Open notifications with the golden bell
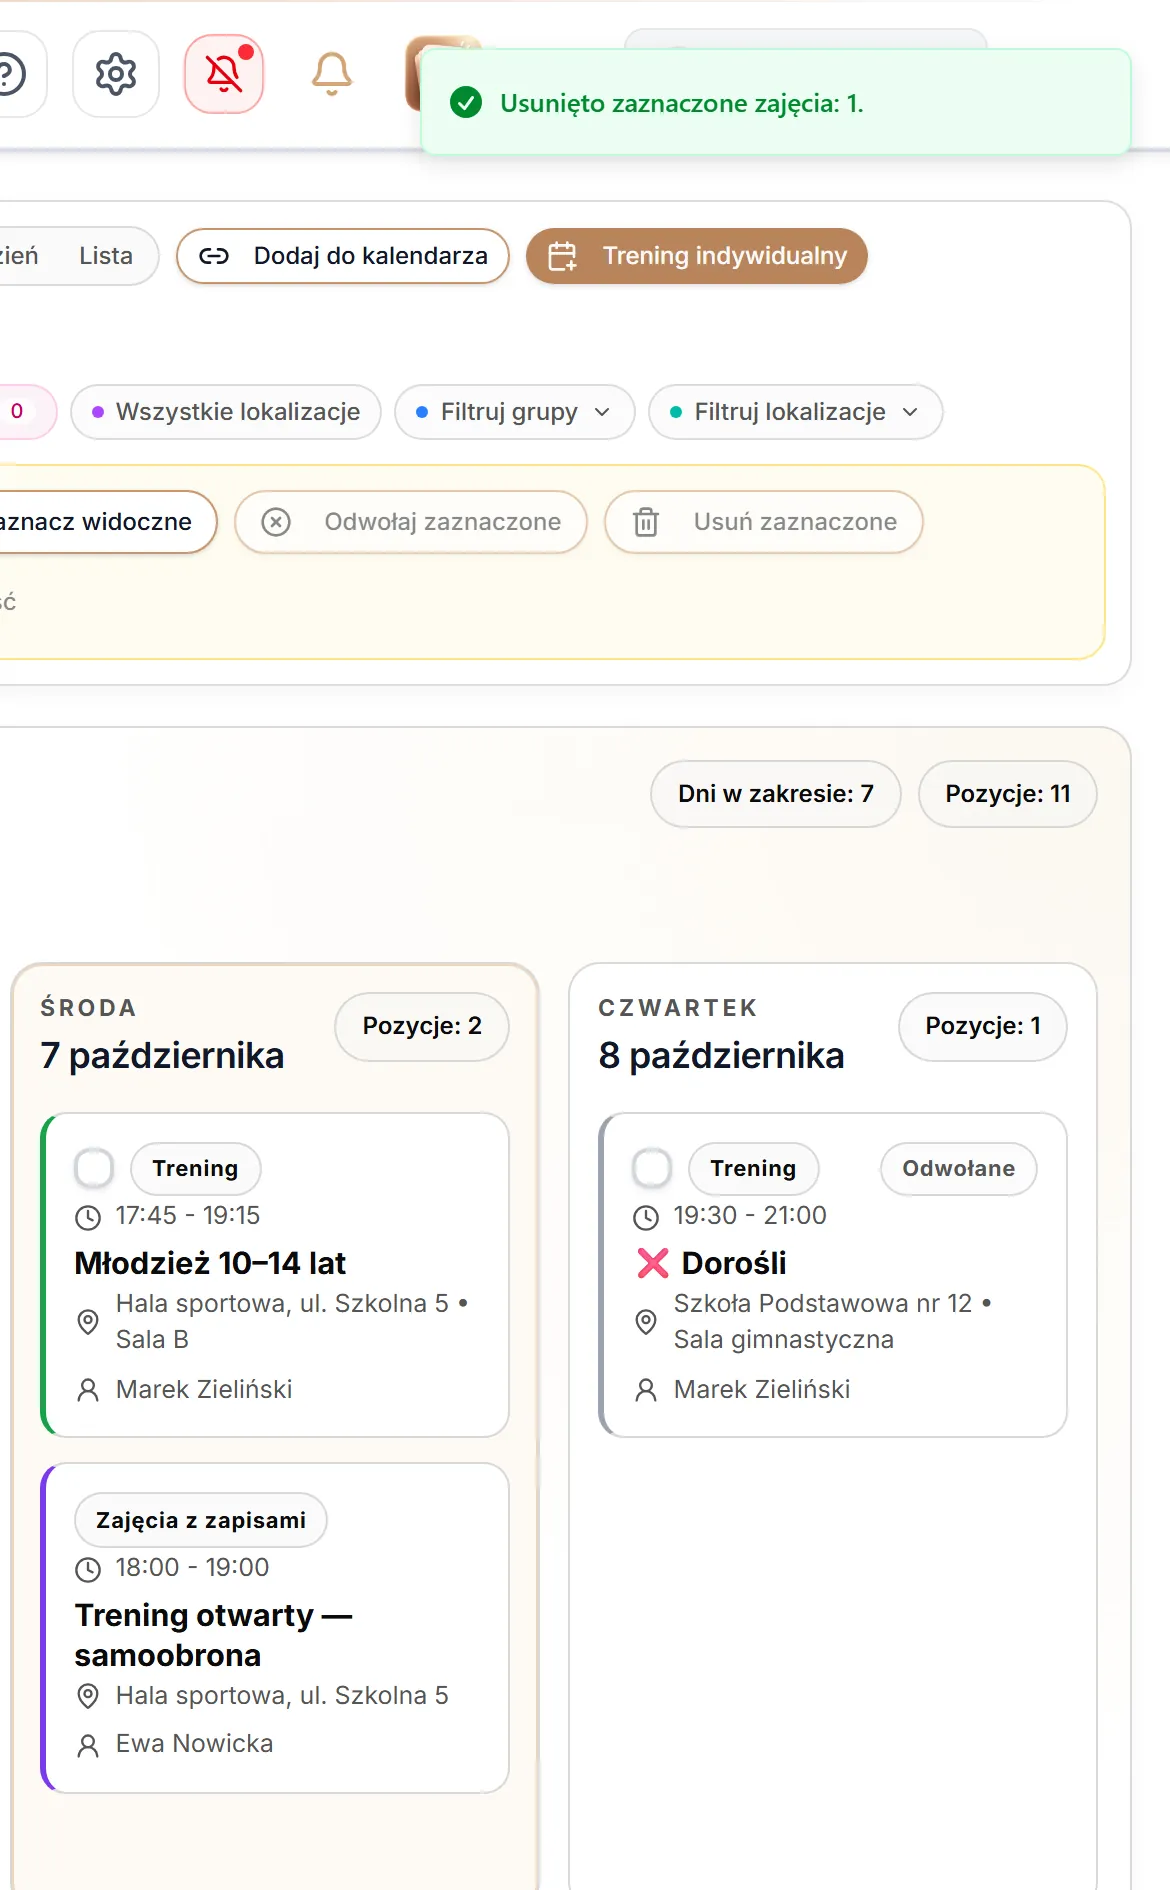This screenshot has width=1170, height=1890. (x=332, y=74)
